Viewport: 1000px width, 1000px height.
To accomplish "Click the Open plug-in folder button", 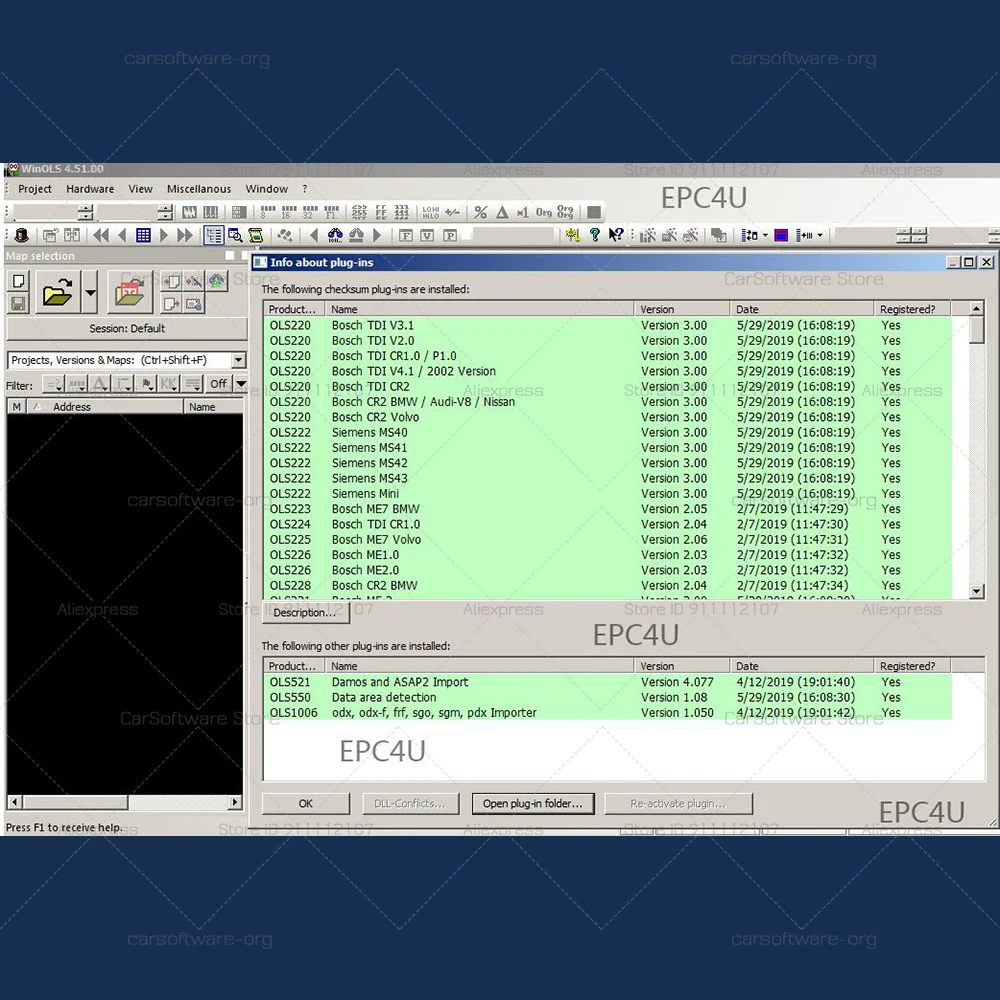I will point(532,803).
